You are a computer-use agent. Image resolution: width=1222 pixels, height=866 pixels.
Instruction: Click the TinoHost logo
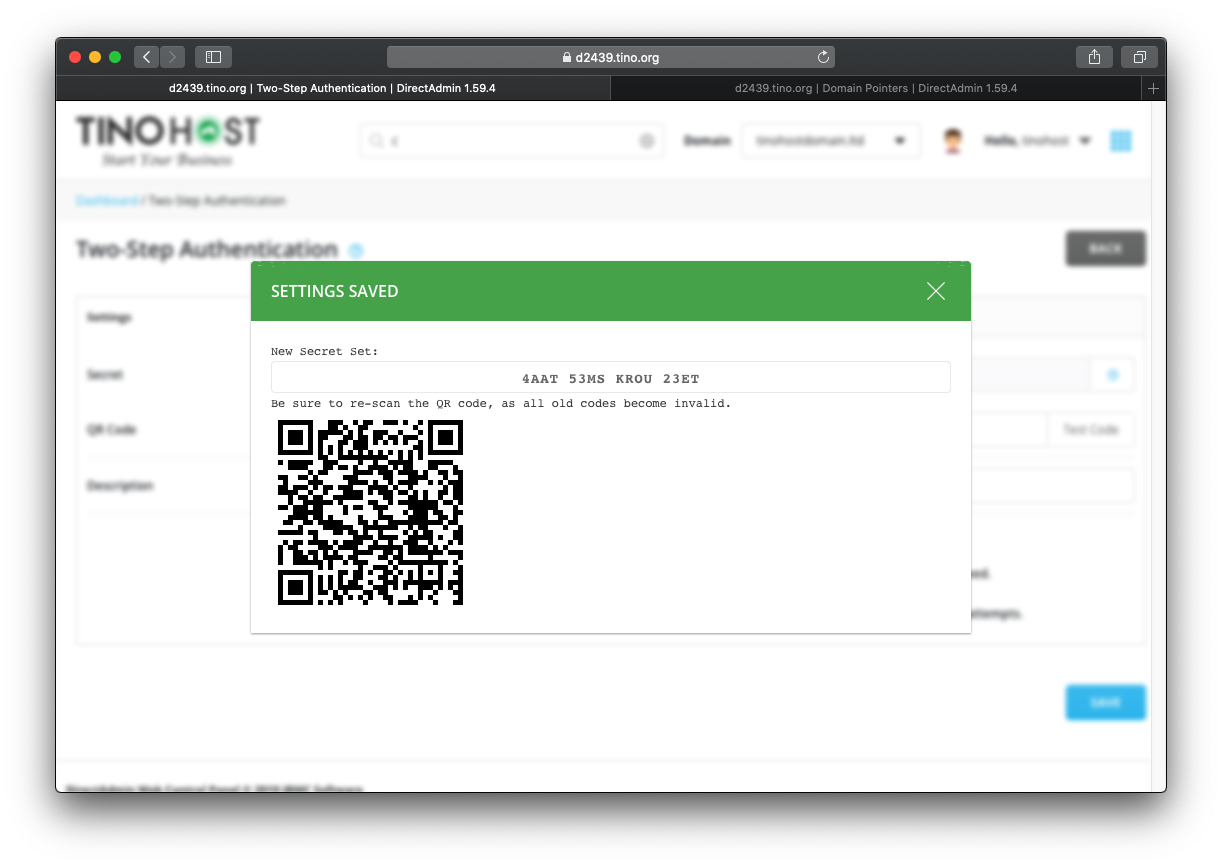pos(168,141)
